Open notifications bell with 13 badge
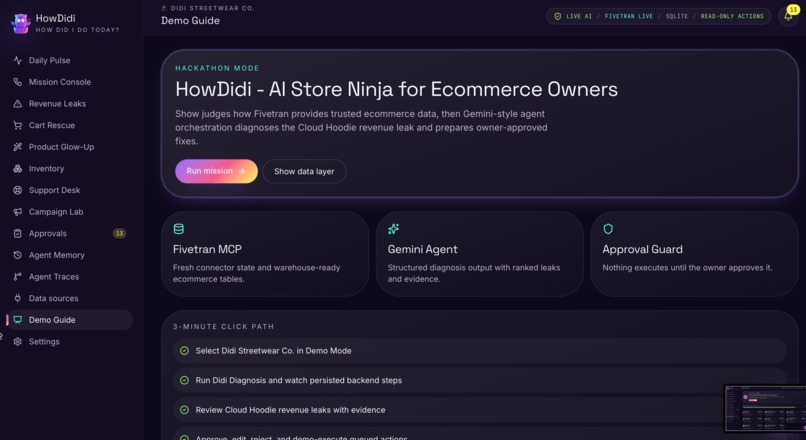The width and height of the screenshot is (806, 440). click(x=789, y=15)
